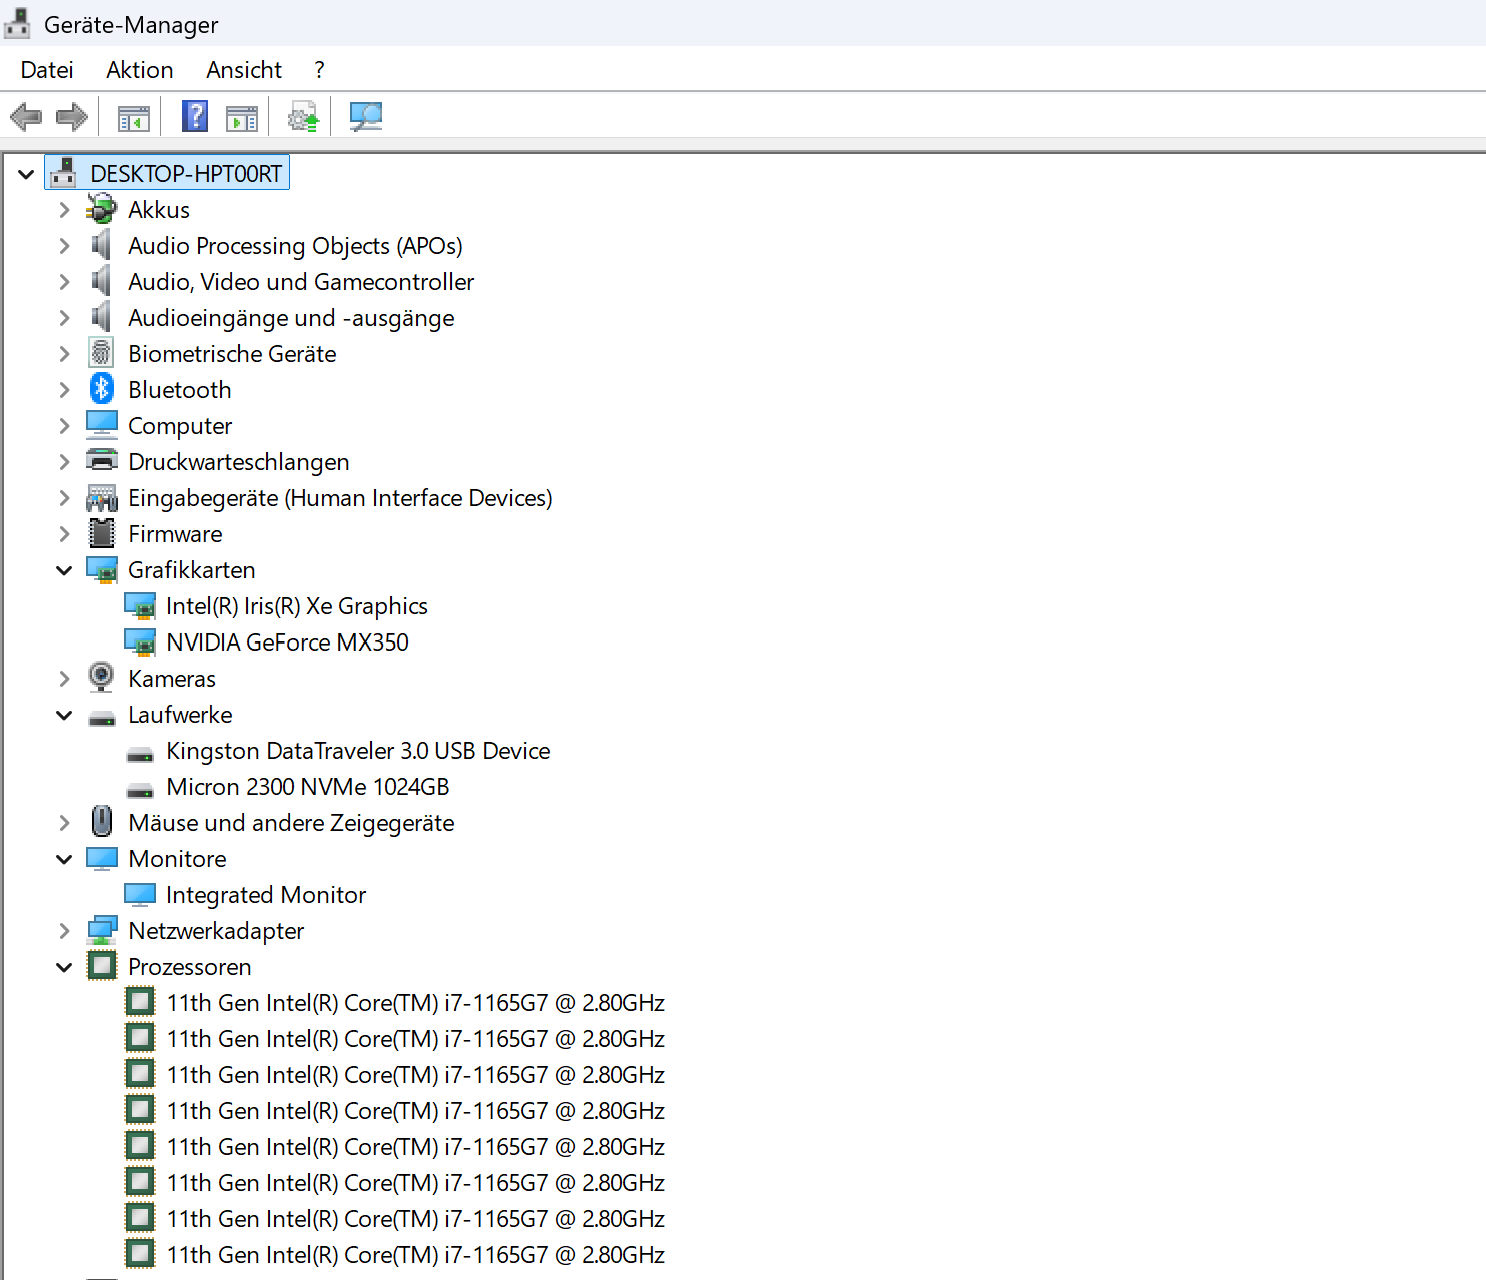Expand the Netzwerkadapter category
The width and height of the screenshot is (1486, 1280).
[64, 931]
